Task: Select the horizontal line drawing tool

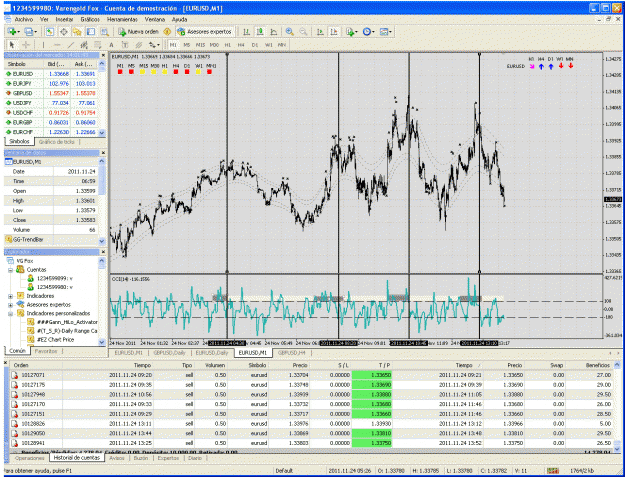Action: click(x=57, y=45)
